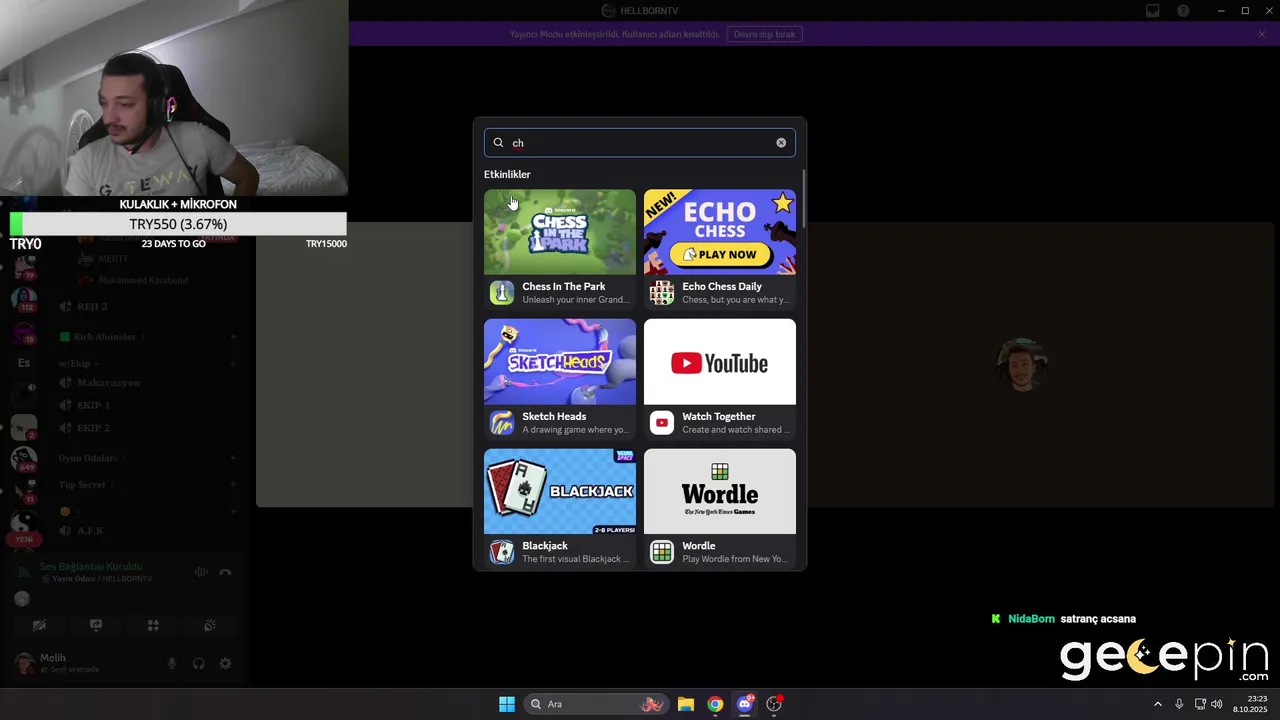Click the "Chess In The Park" title
This screenshot has width=1280, height=720.
point(564,286)
